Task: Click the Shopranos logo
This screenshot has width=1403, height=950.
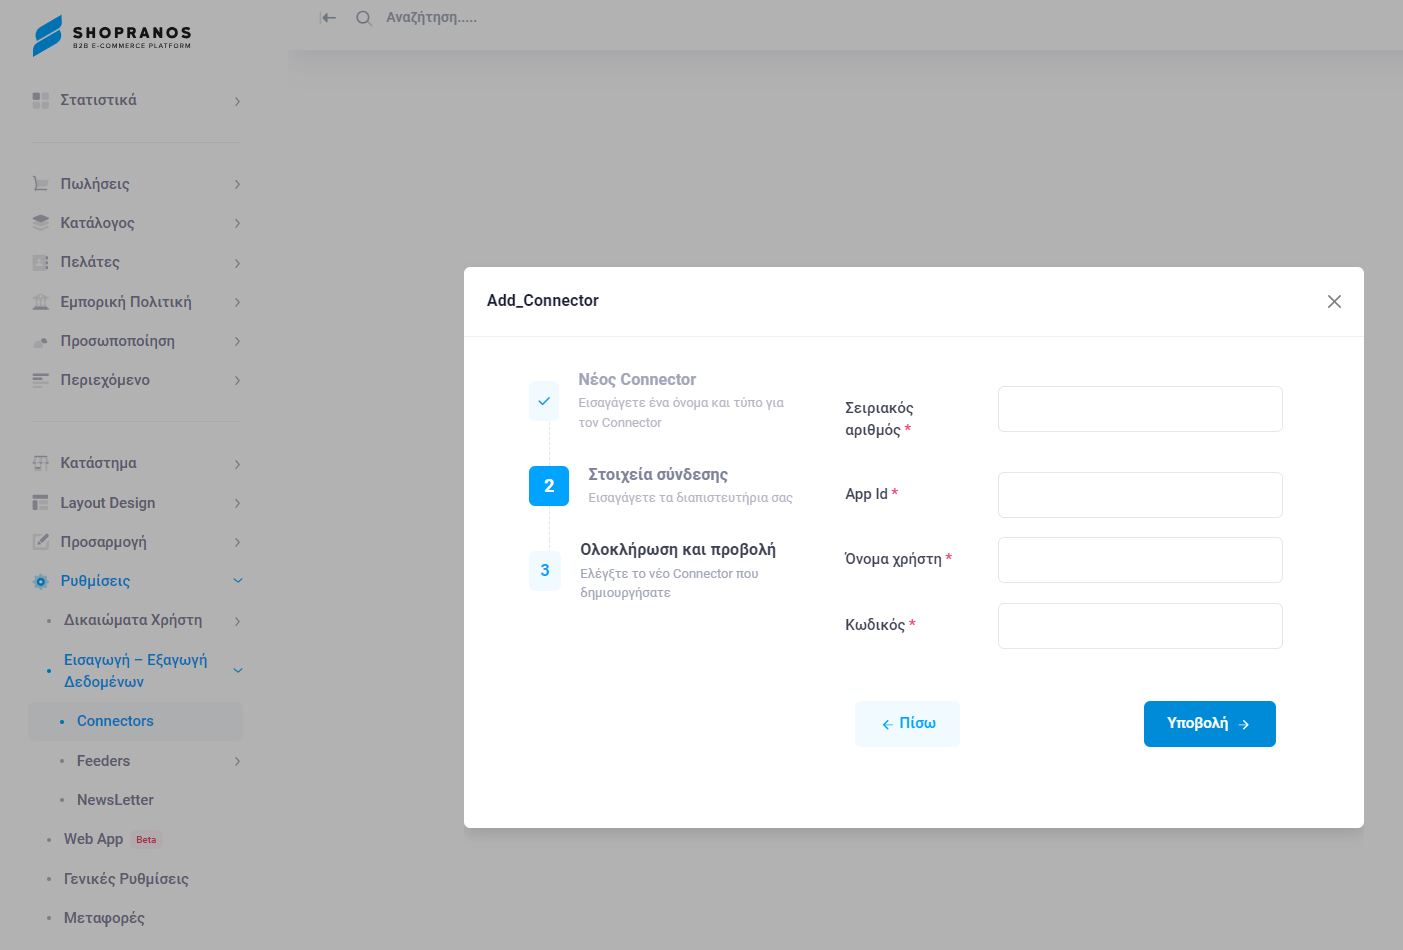Action: pos(111,35)
